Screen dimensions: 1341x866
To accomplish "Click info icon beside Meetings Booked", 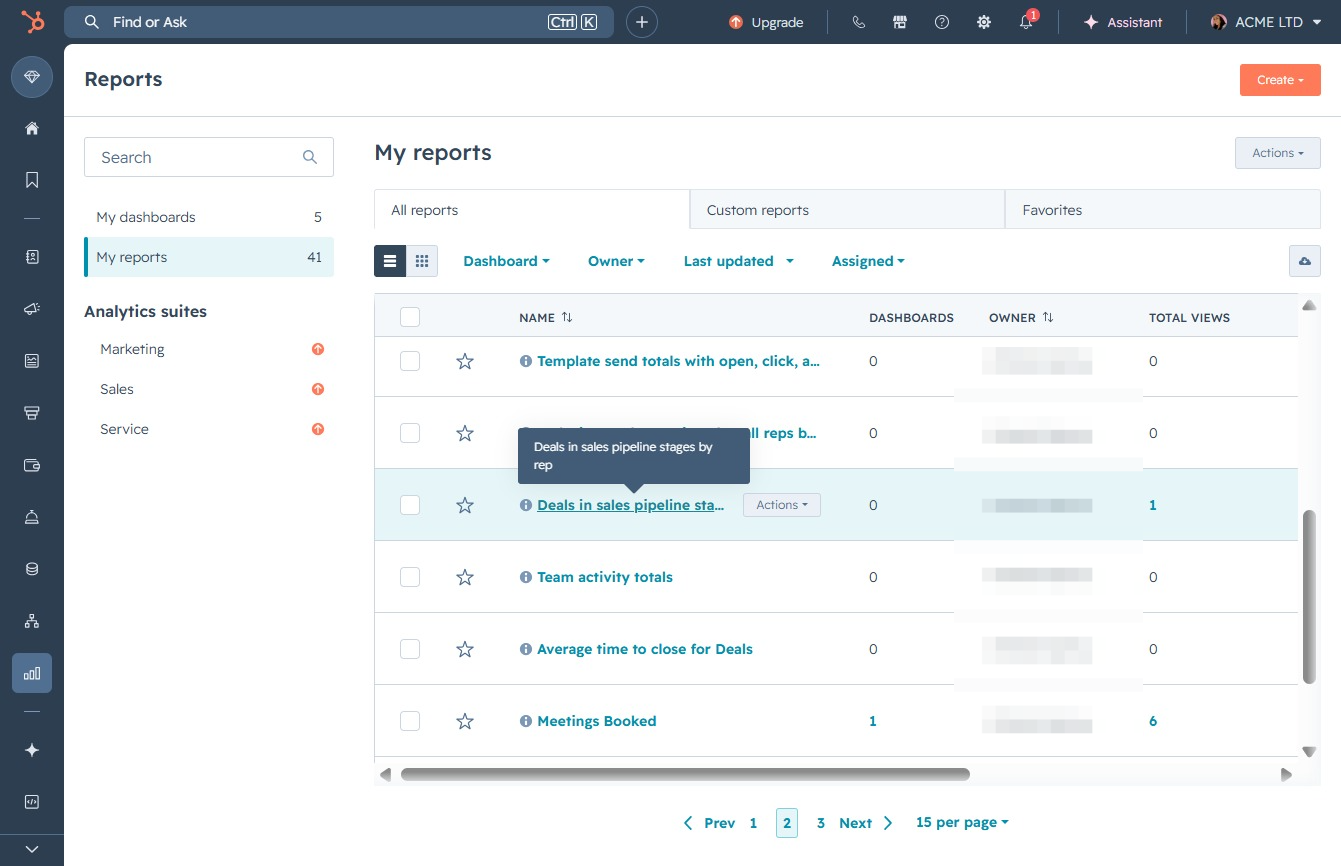I will click(x=526, y=721).
